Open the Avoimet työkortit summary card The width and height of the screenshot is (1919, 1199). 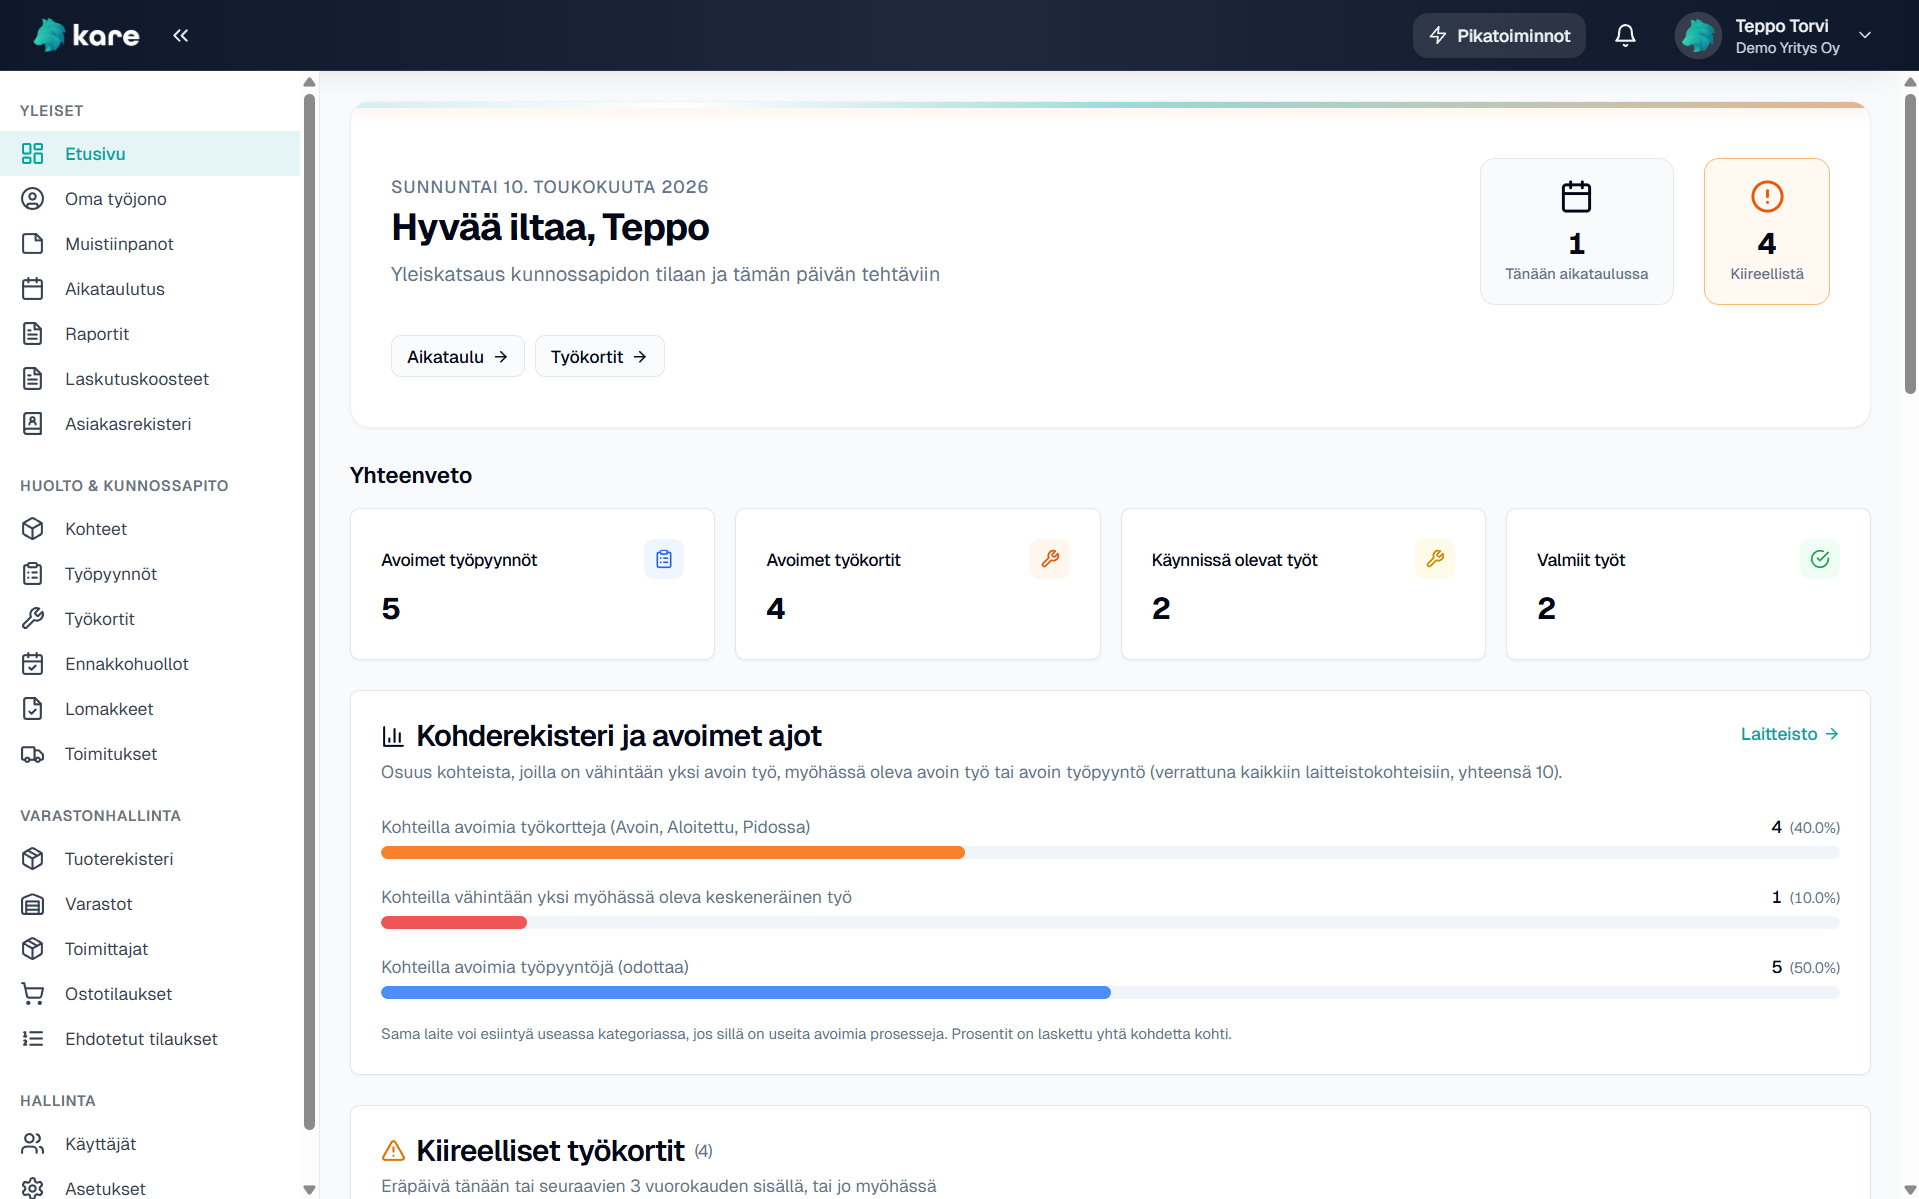(917, 584)
